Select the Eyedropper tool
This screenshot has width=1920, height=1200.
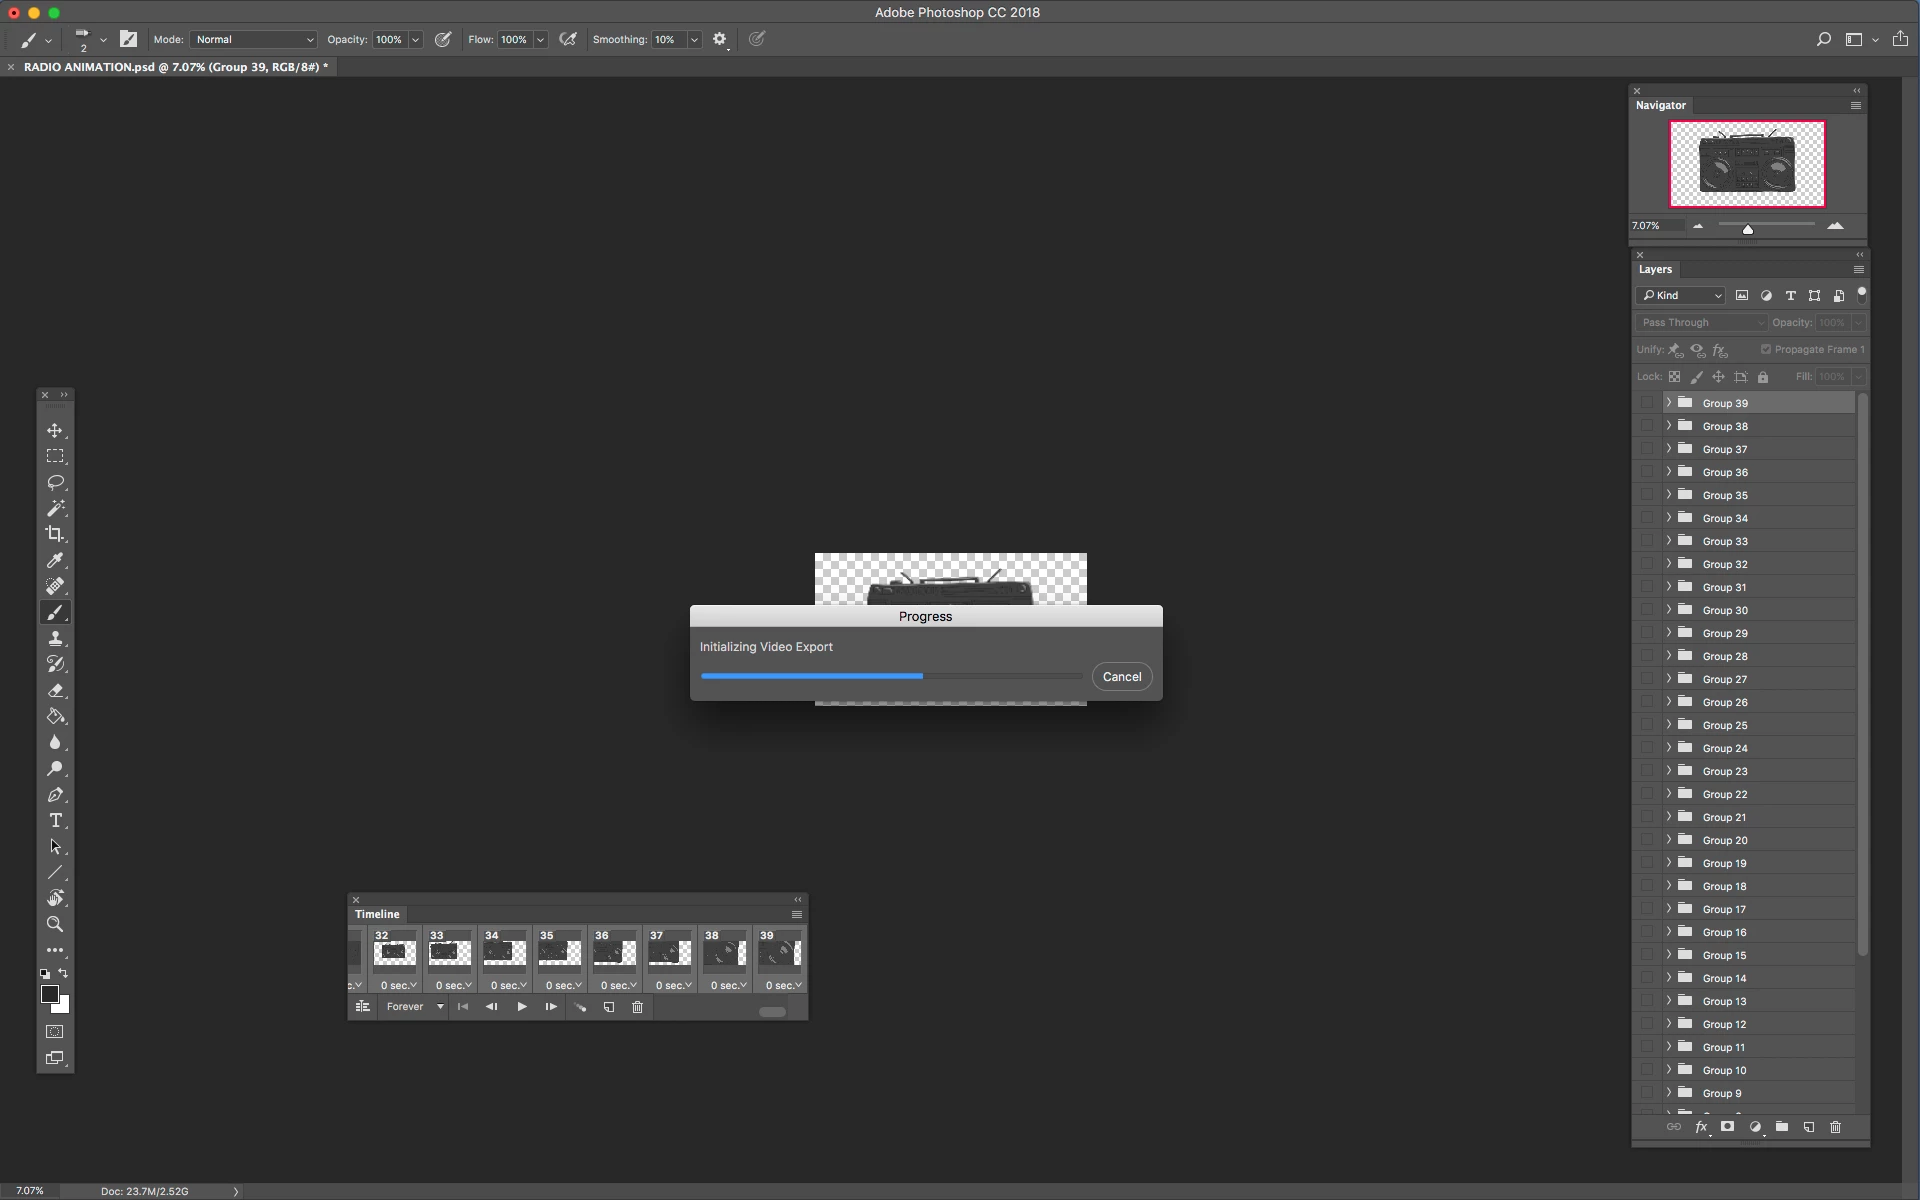click(x=55, y=560)
